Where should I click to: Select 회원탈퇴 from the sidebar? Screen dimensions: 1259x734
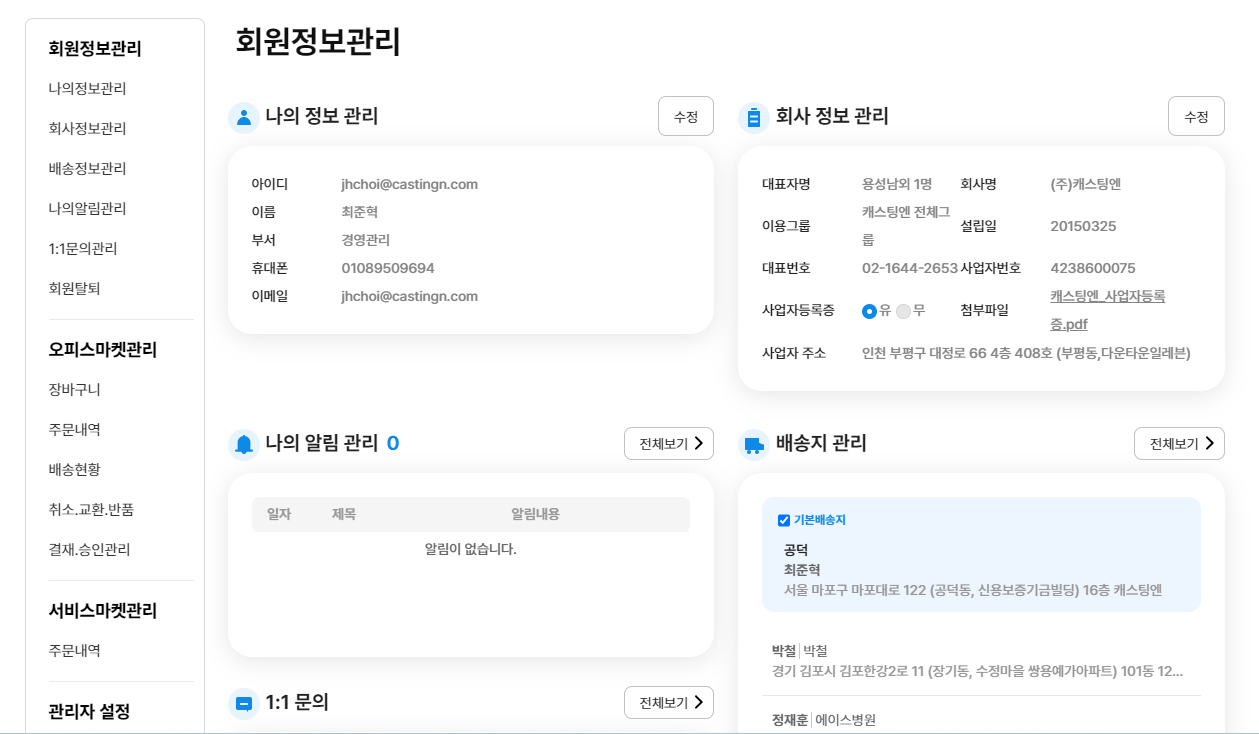(x=75, y=288)
